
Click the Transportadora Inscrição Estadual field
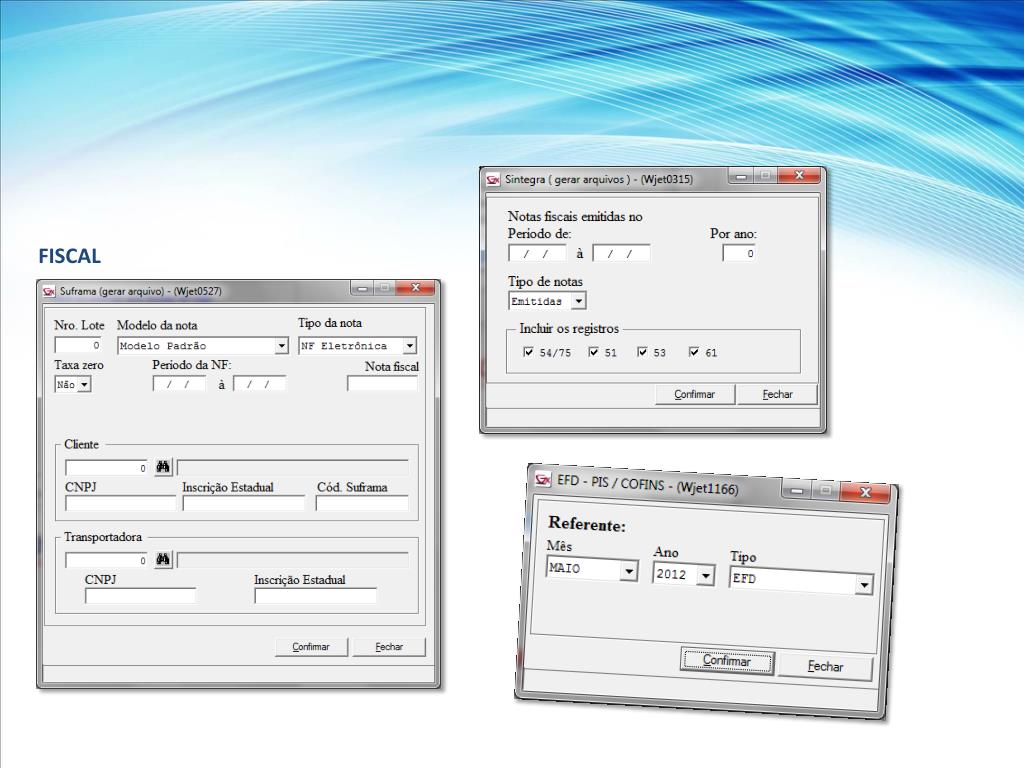point(315,596)
